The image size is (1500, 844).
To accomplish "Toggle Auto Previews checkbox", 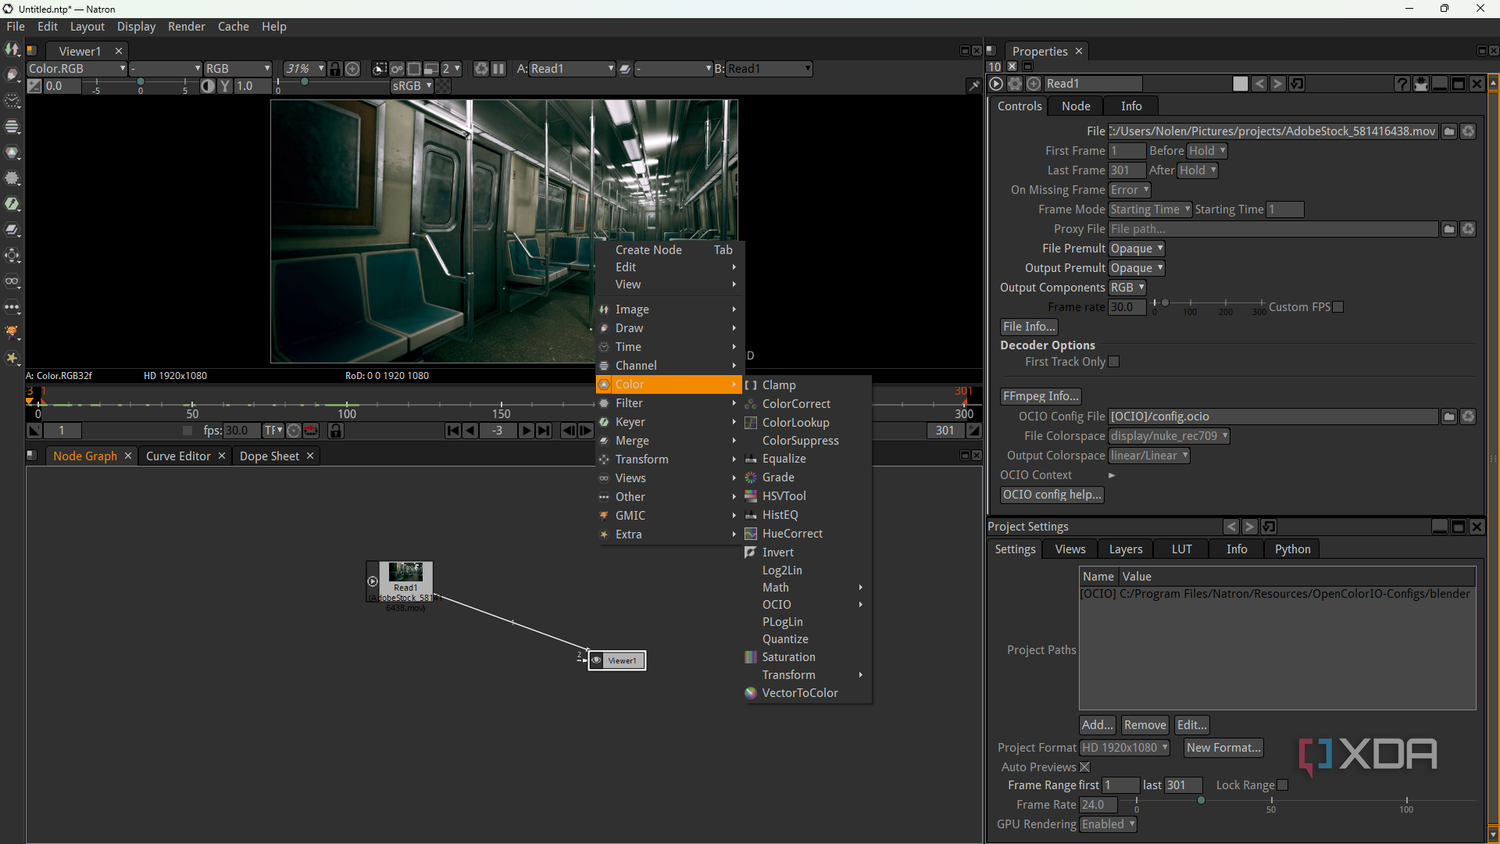I will 1085,767.
